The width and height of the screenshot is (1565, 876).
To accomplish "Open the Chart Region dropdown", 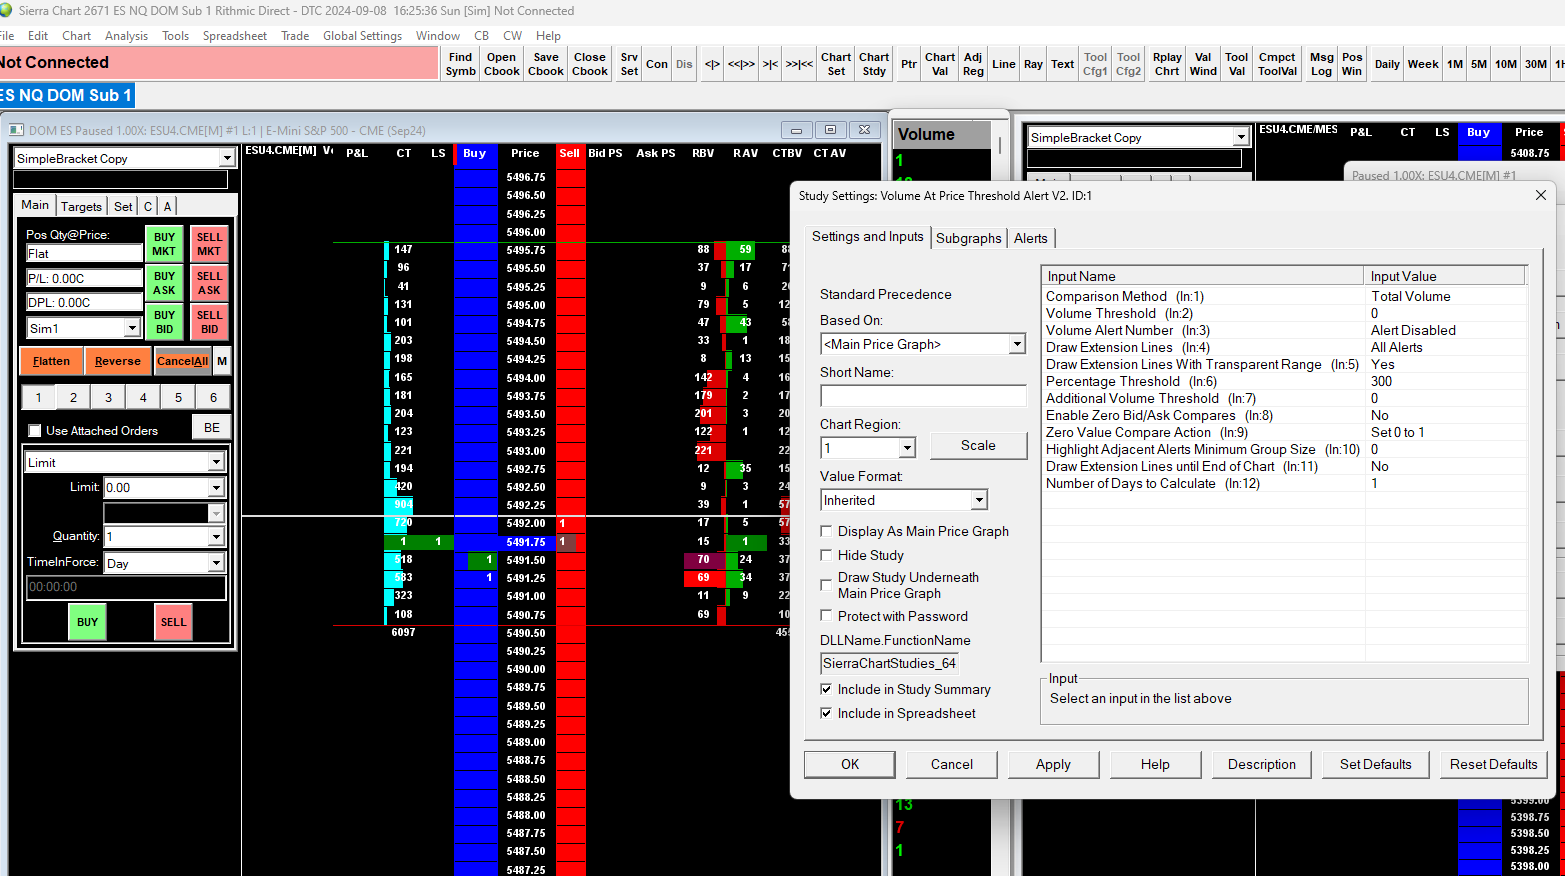I will coord(907,448).
